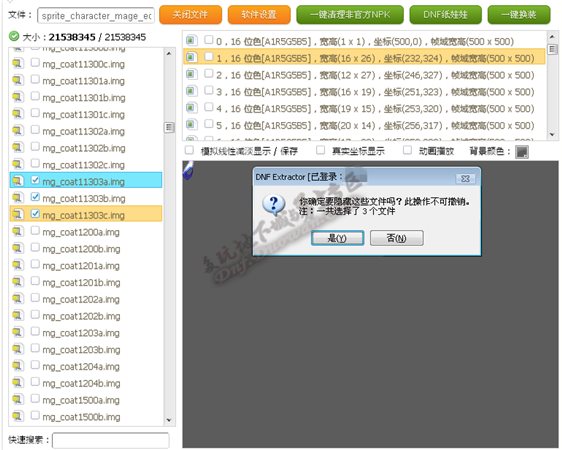Viewport: 562px width, 450px height.
Task: Select the mg_coat1202b.img row
Action: point(86,316)
